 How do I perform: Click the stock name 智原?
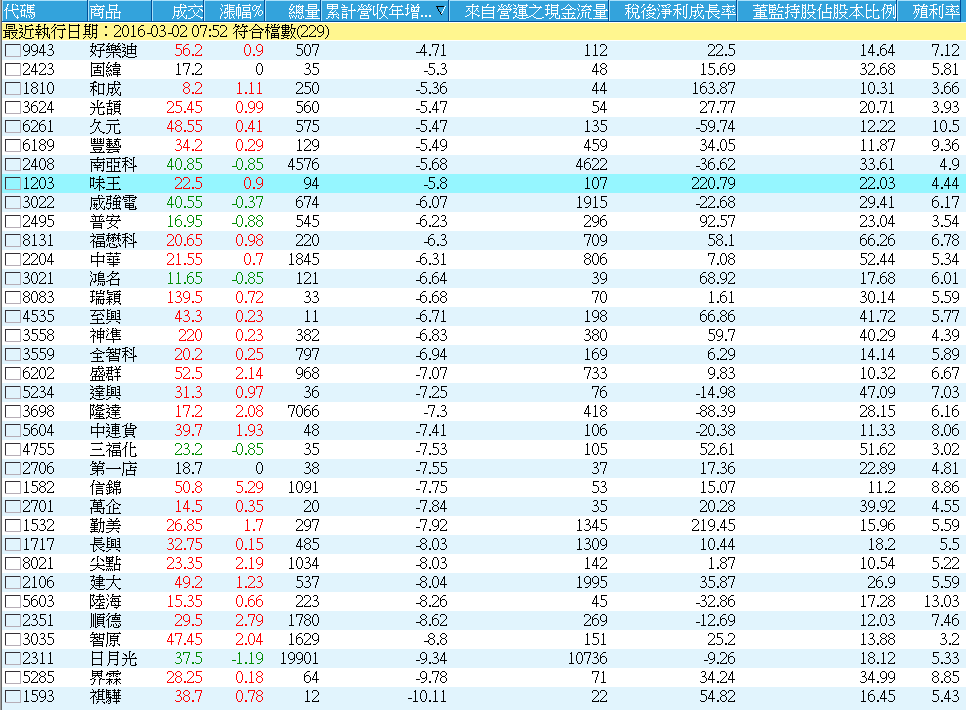(105, 640)
